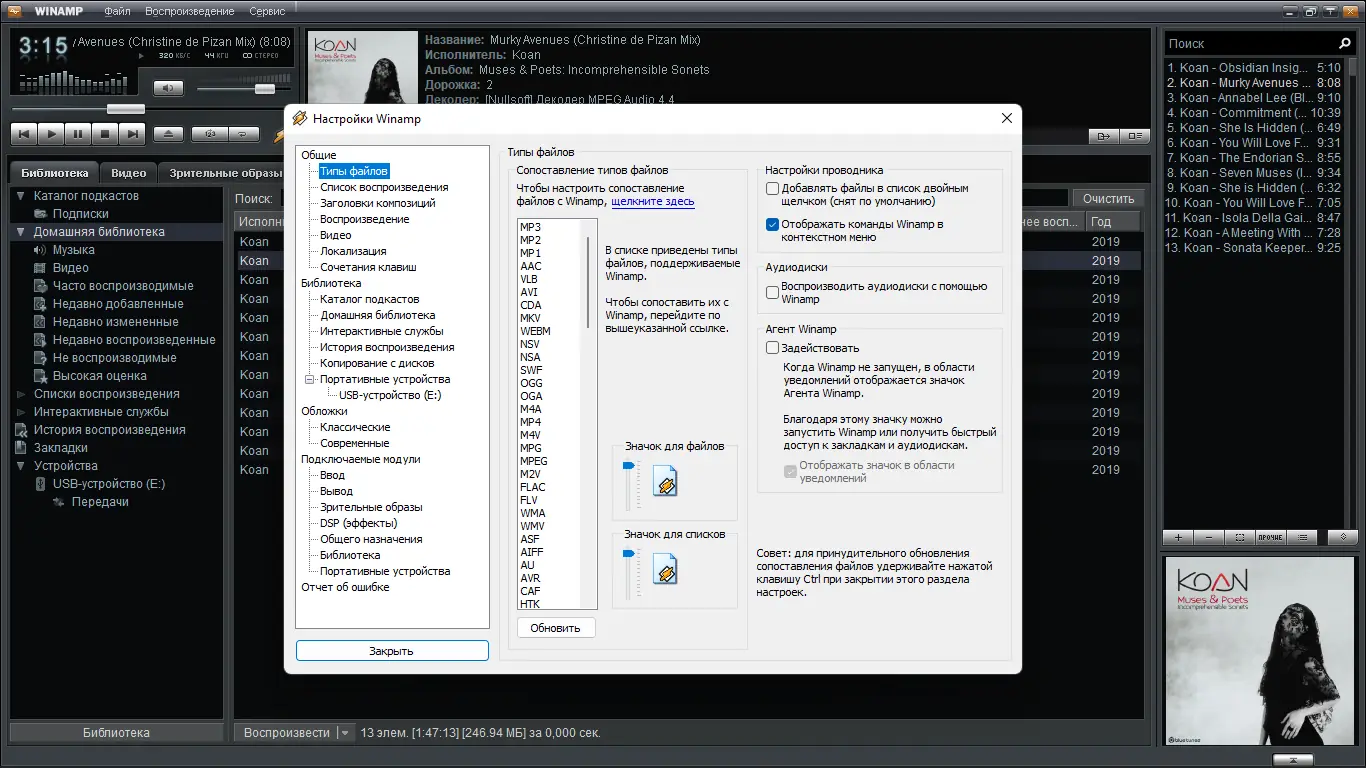Click the selection button under the playlist
Viewport: 1366px width, 768px height.
[1240, 537]
